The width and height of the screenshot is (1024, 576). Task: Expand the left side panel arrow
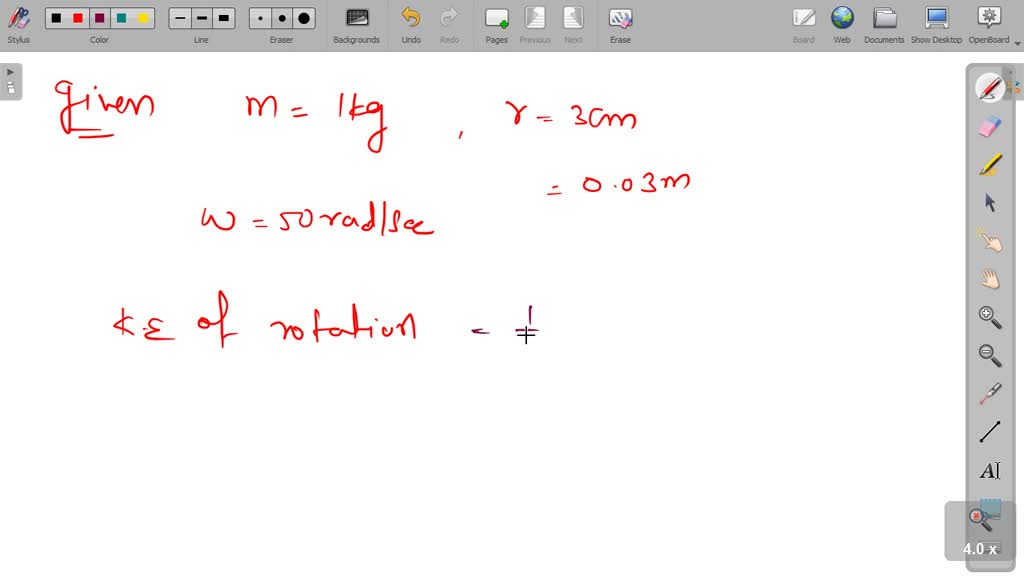[x=10, y=71]
